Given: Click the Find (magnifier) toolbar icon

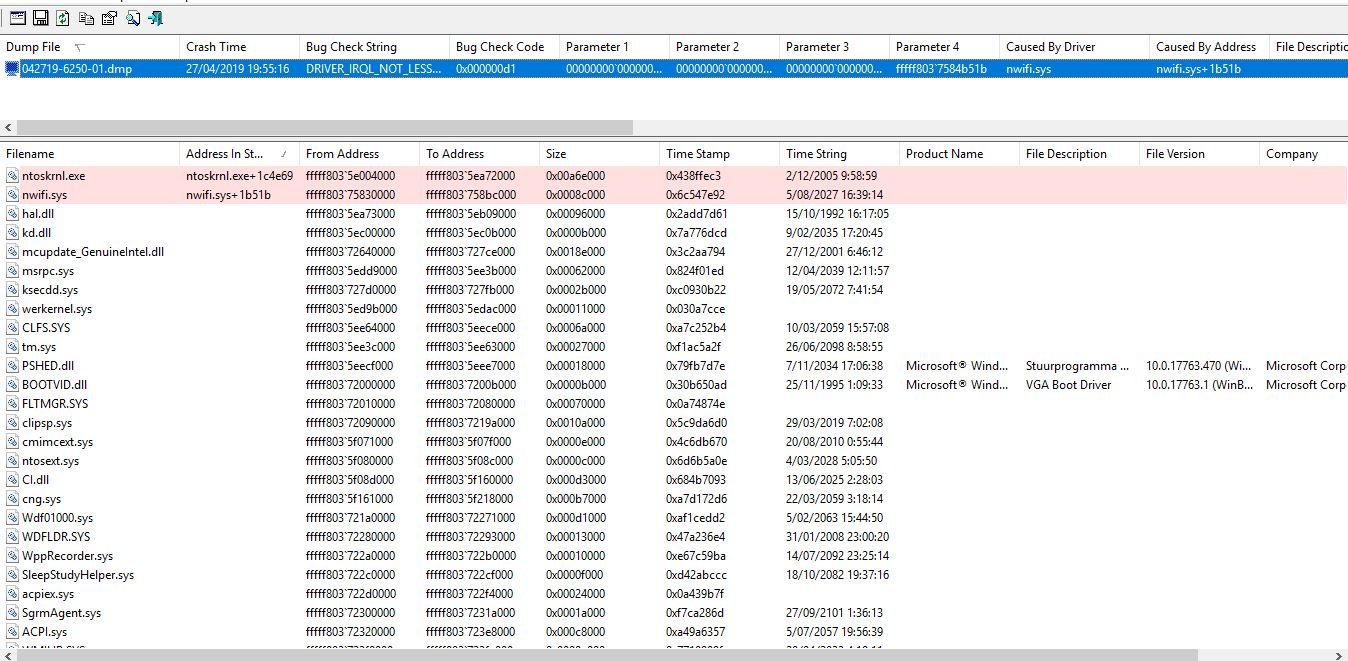Looking at the screenshot, I should pyautogui.click(x=132, y=18).
